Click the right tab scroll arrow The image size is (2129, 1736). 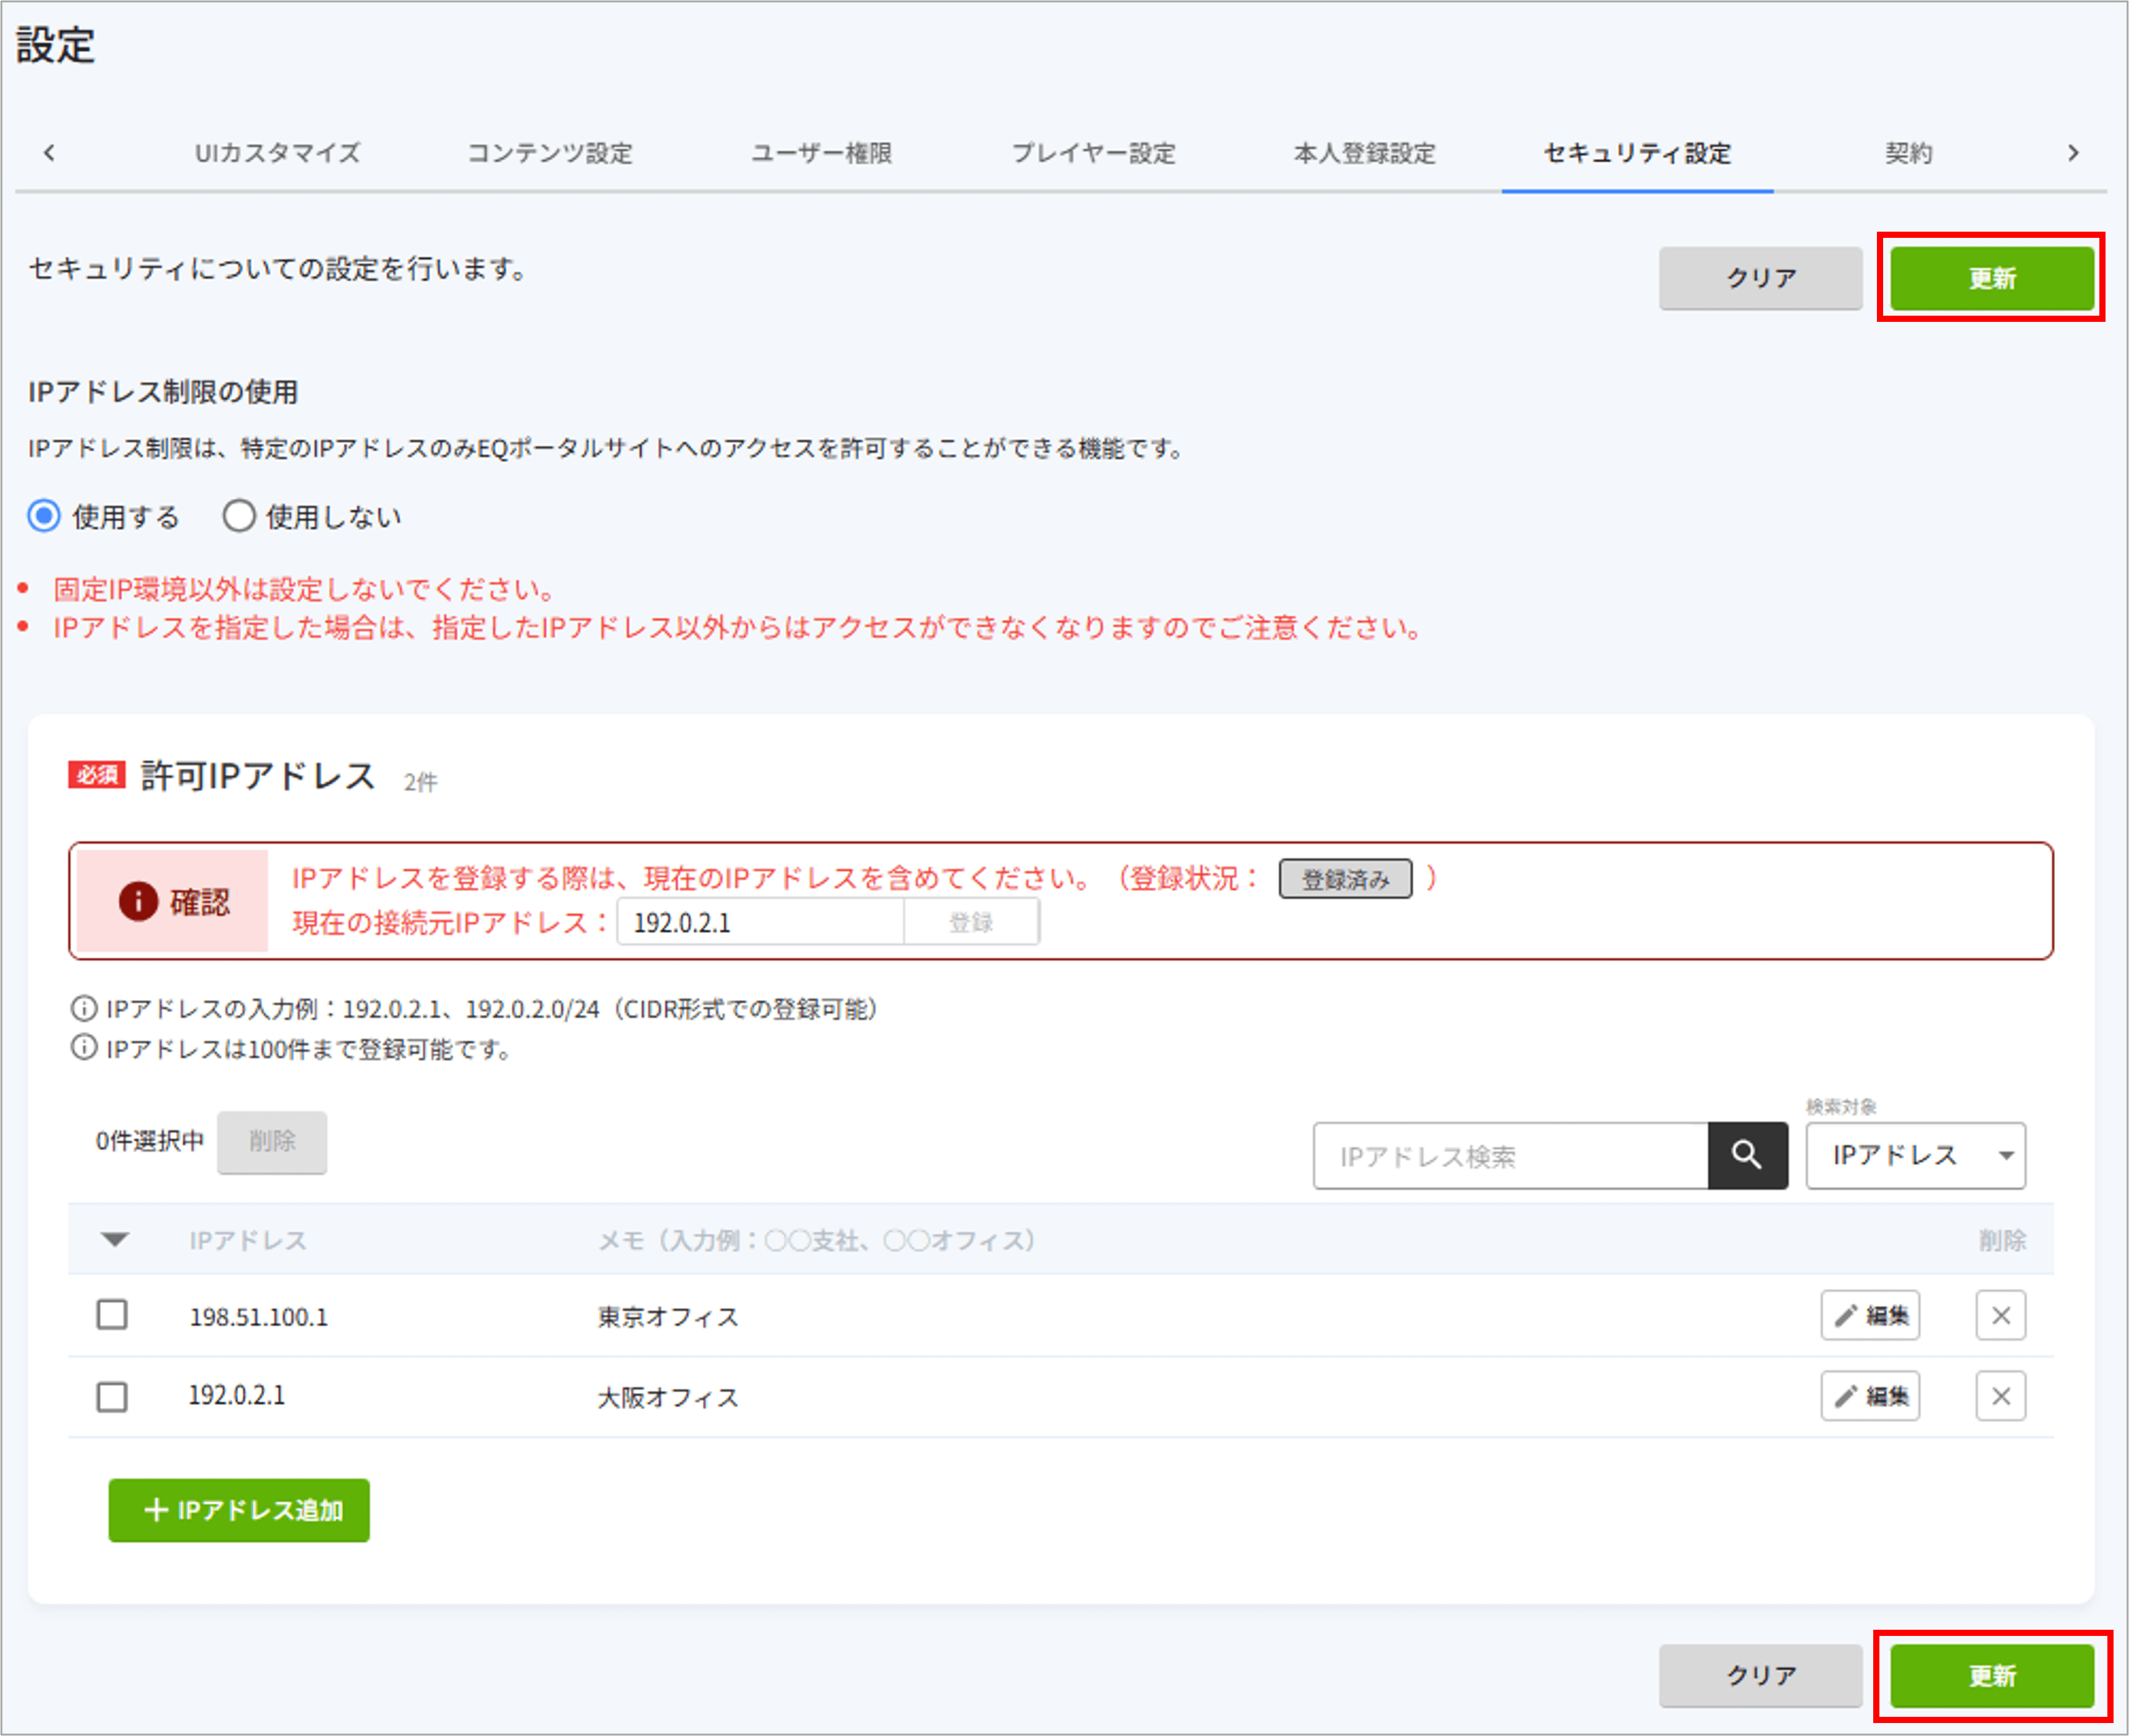[x=2073, y=153]
